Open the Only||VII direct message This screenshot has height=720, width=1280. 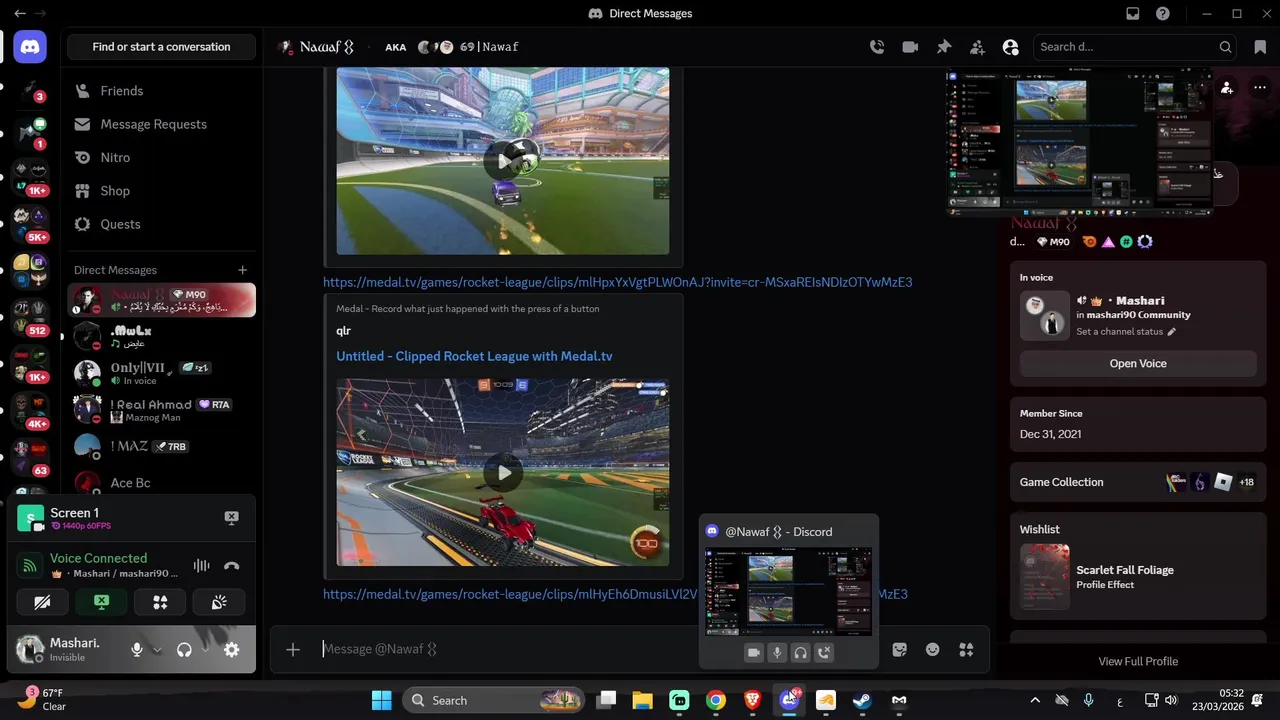161,373
